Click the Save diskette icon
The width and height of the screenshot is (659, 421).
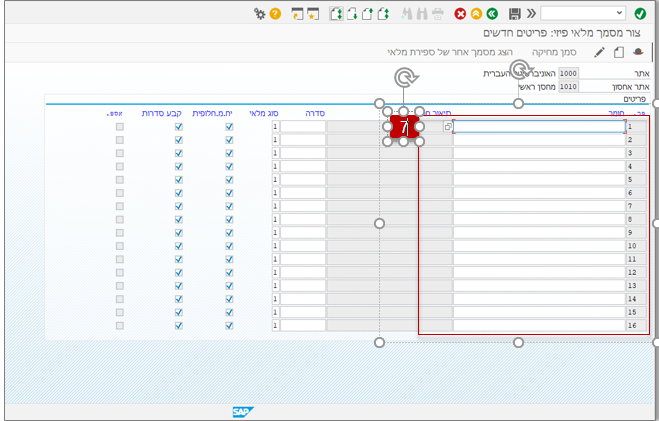515,14
